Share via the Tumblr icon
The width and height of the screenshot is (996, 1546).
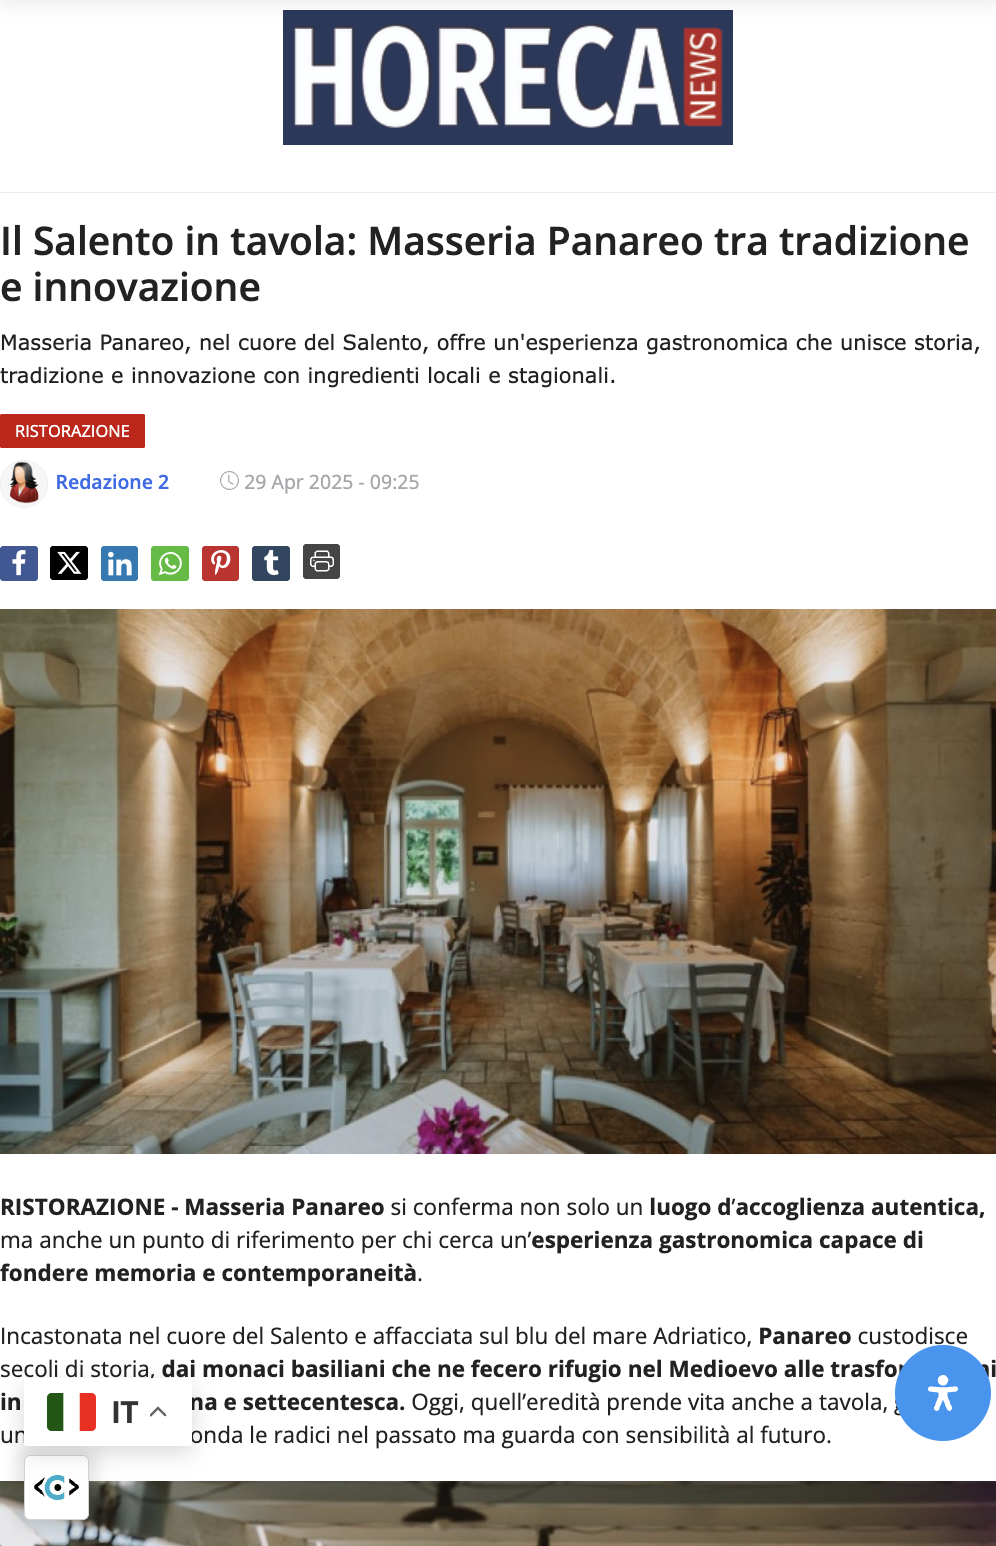tap(271, 563)
